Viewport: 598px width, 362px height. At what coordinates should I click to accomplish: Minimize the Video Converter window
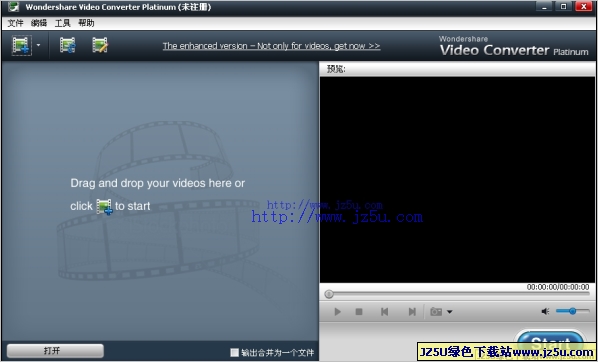click(x=544, y=6)
